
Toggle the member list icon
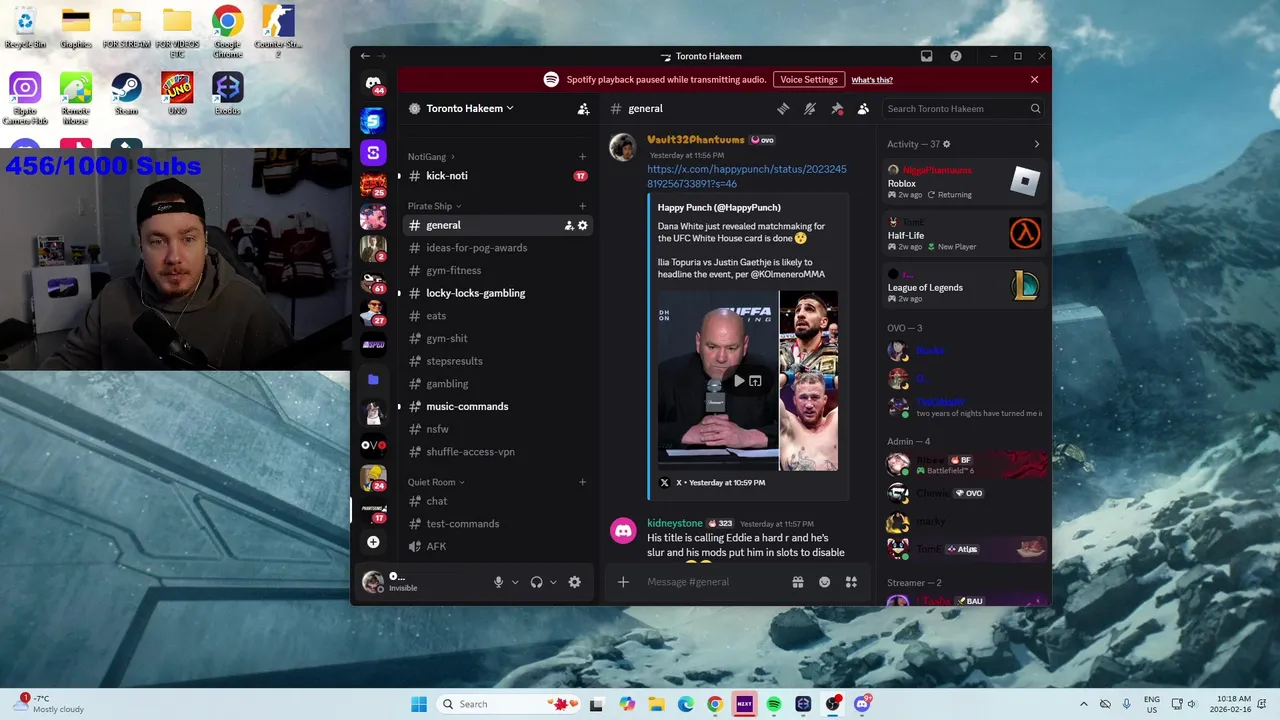tap(863, 108)
